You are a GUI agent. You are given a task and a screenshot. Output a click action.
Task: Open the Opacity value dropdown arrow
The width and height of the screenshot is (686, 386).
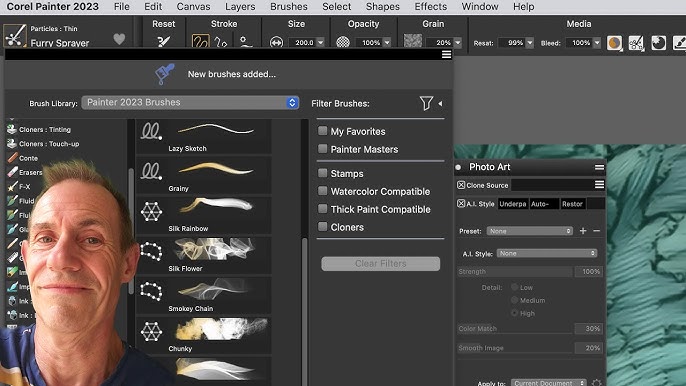(x=387, y=42)
